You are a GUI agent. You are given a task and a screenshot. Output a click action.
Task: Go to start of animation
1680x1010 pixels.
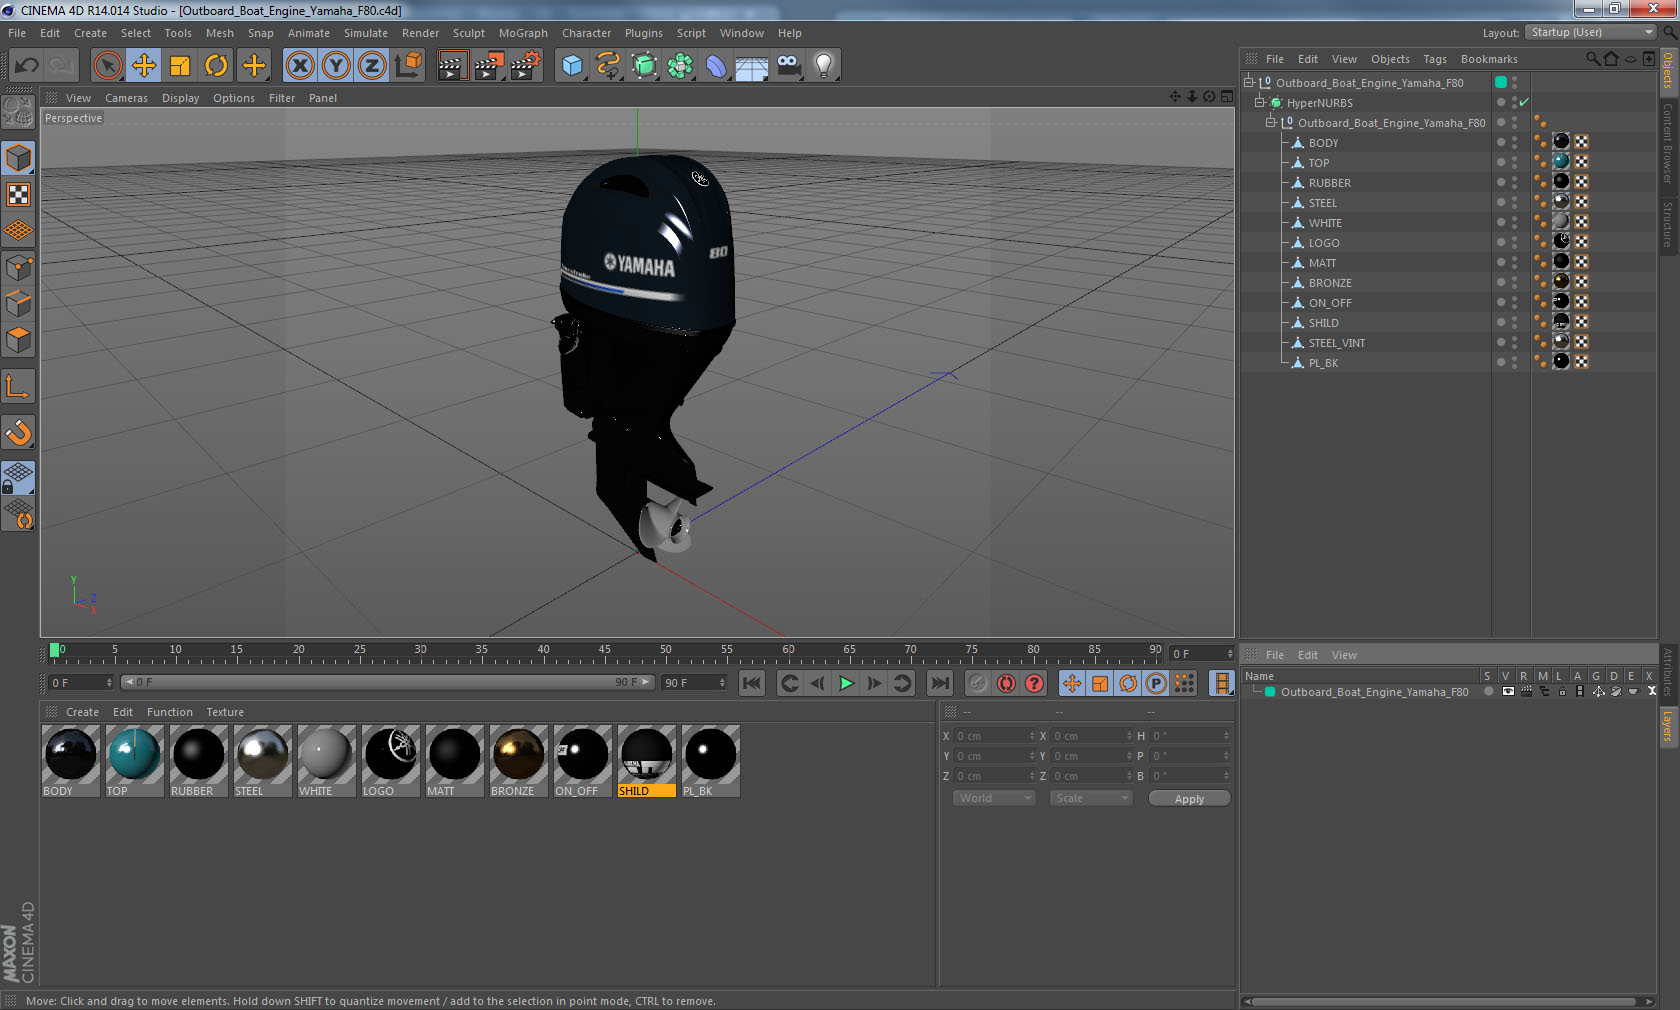[752, 683]
